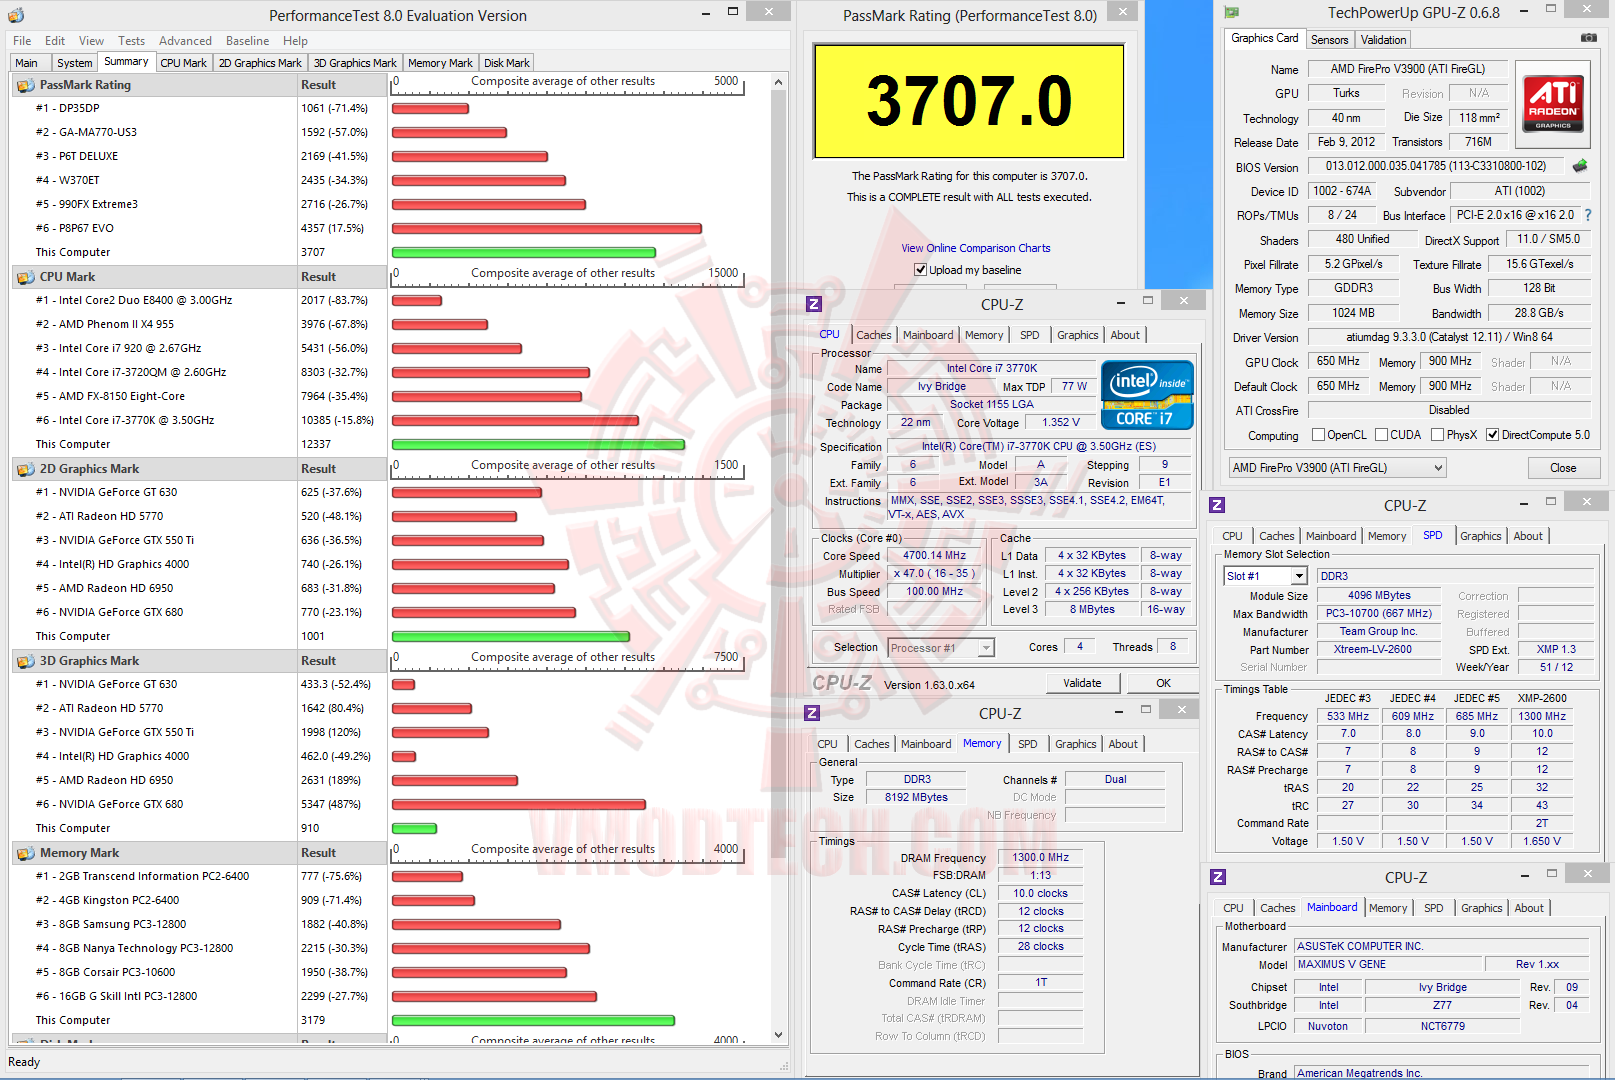Click the Validate button in CPU-Z

[1082, 683]
